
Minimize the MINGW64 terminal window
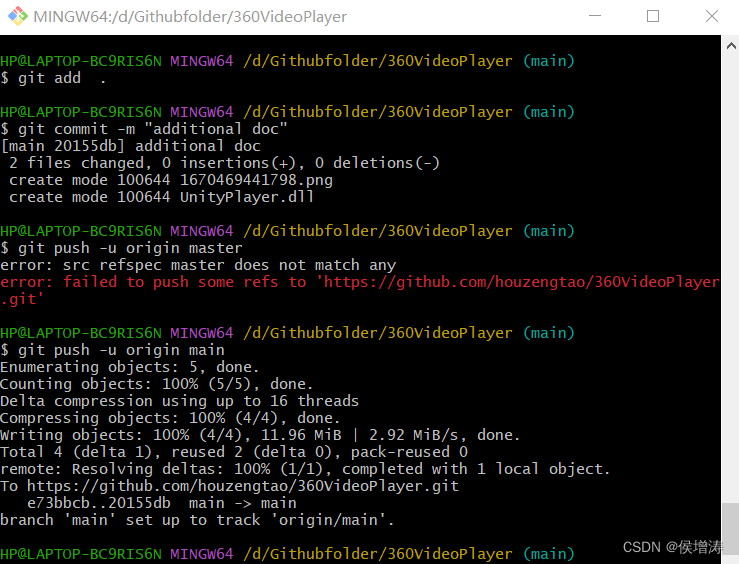tap(595, 16)
